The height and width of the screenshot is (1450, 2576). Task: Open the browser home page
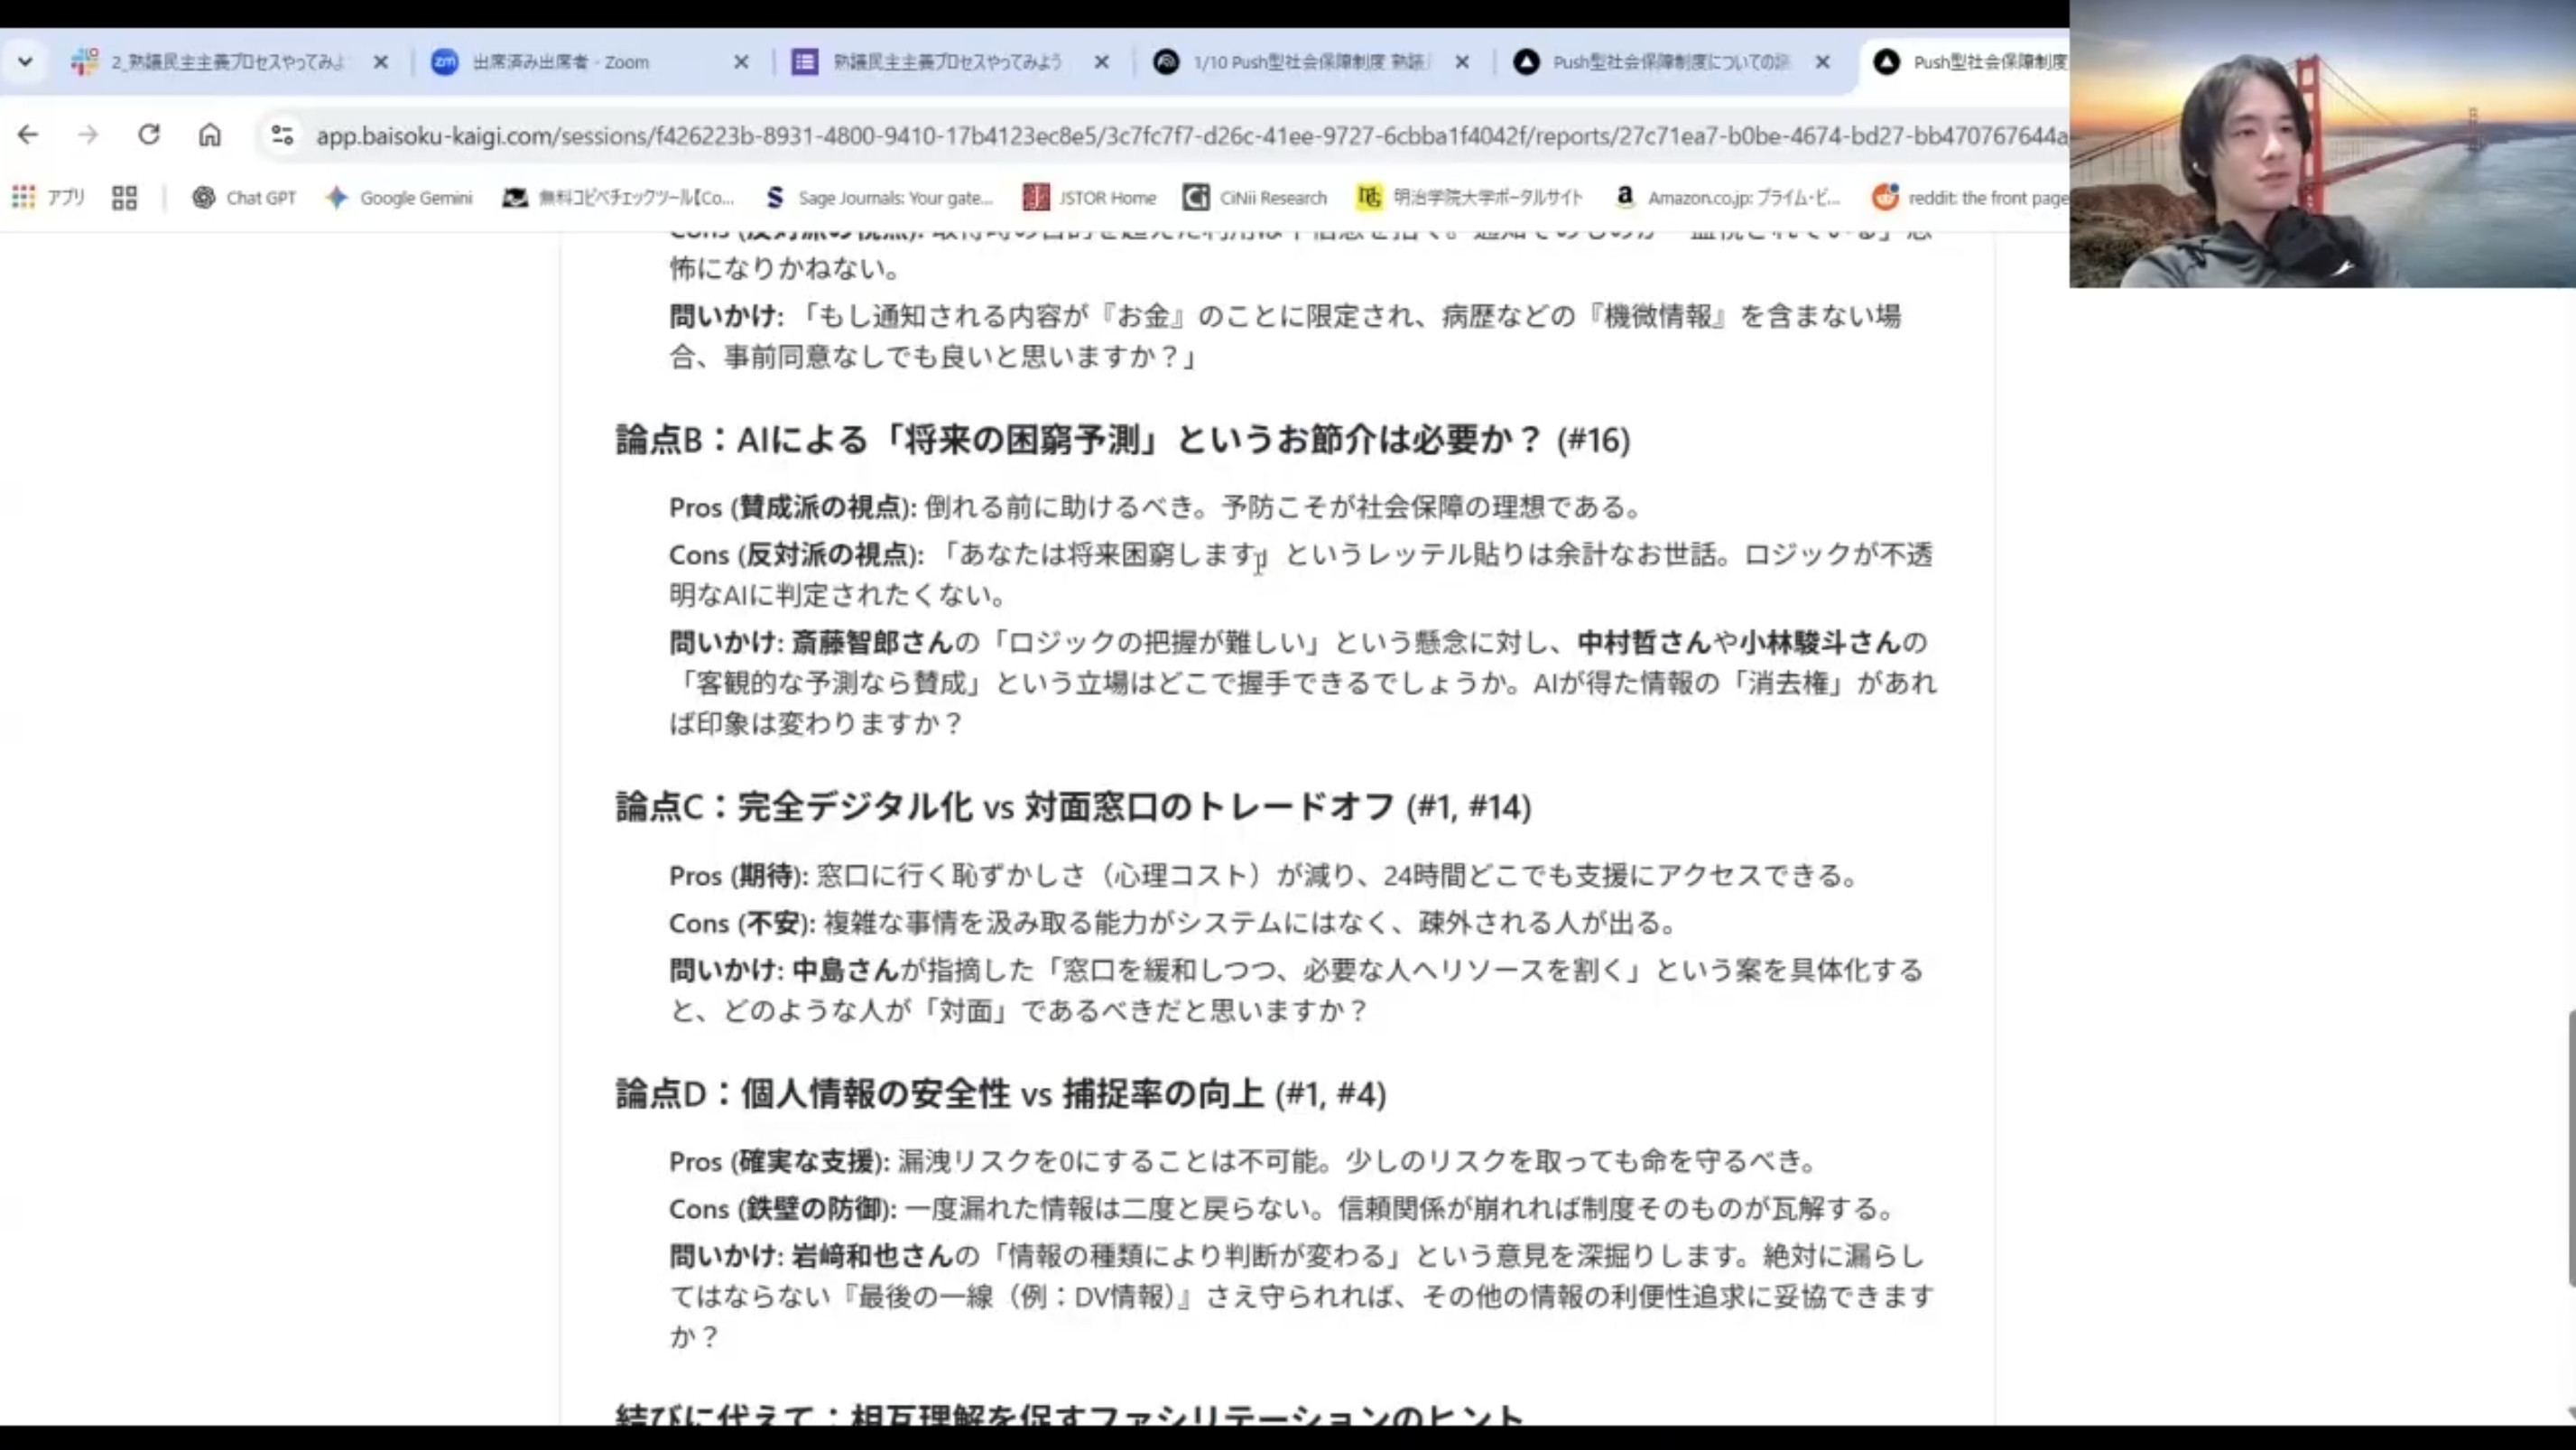[209, 134]
